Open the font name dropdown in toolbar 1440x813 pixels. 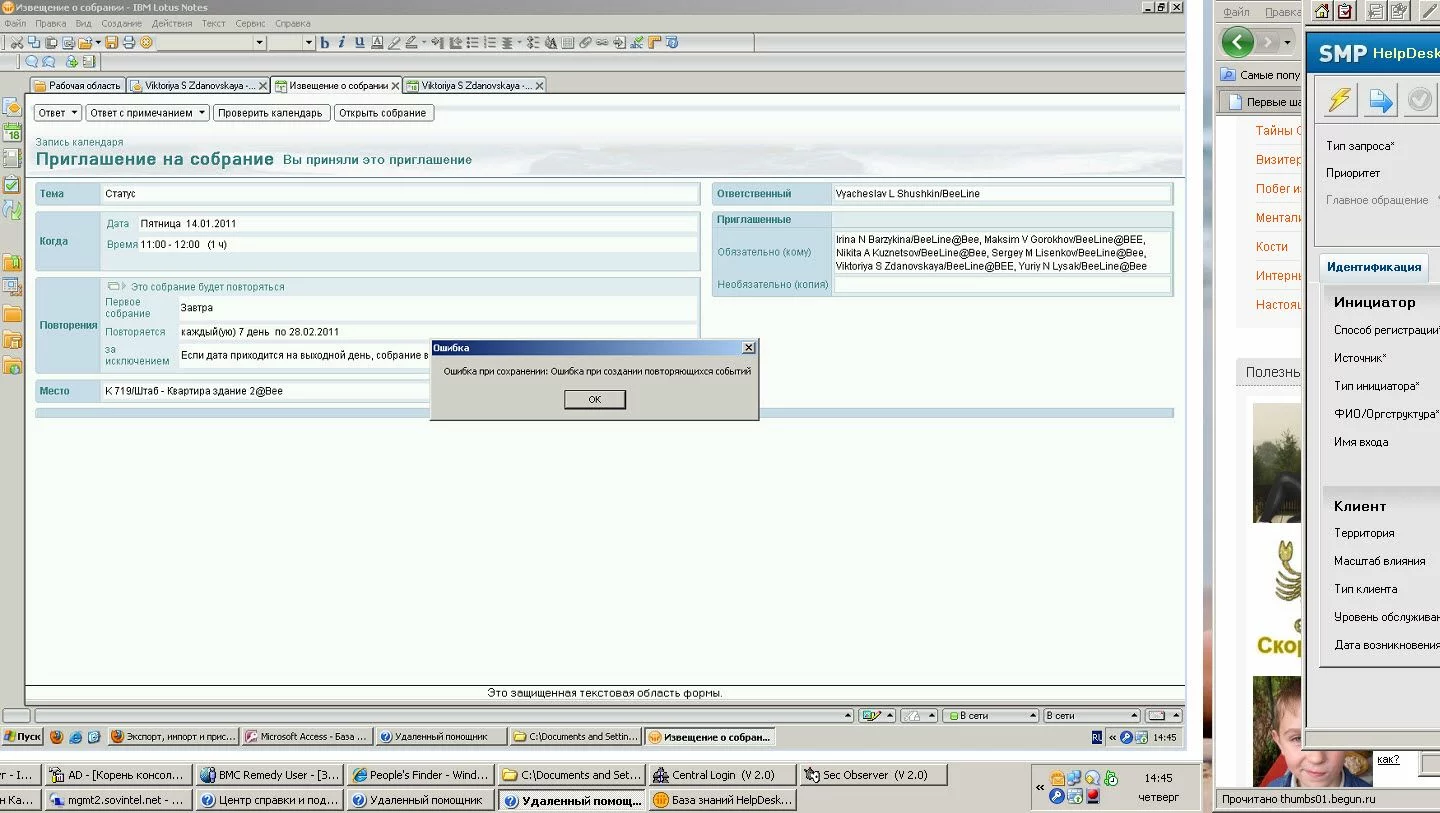259,43
